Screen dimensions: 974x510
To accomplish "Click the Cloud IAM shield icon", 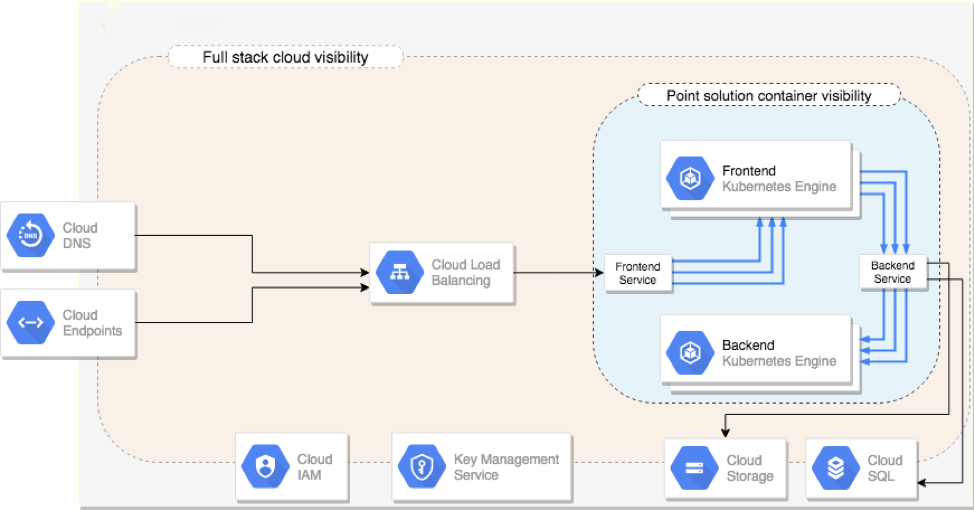I will click(x=265, y=467).
